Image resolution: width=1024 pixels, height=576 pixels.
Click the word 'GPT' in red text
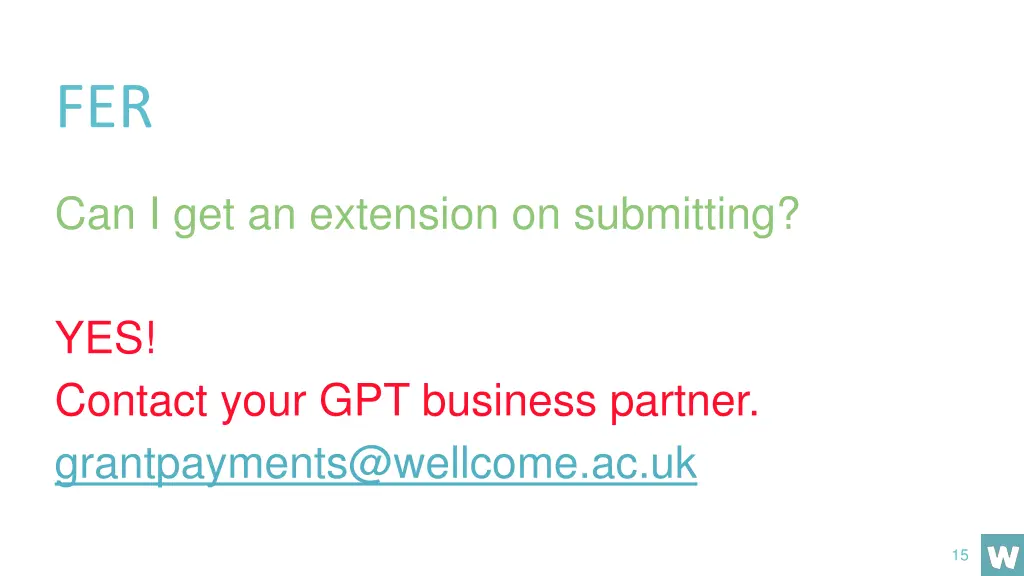point(364,400)
